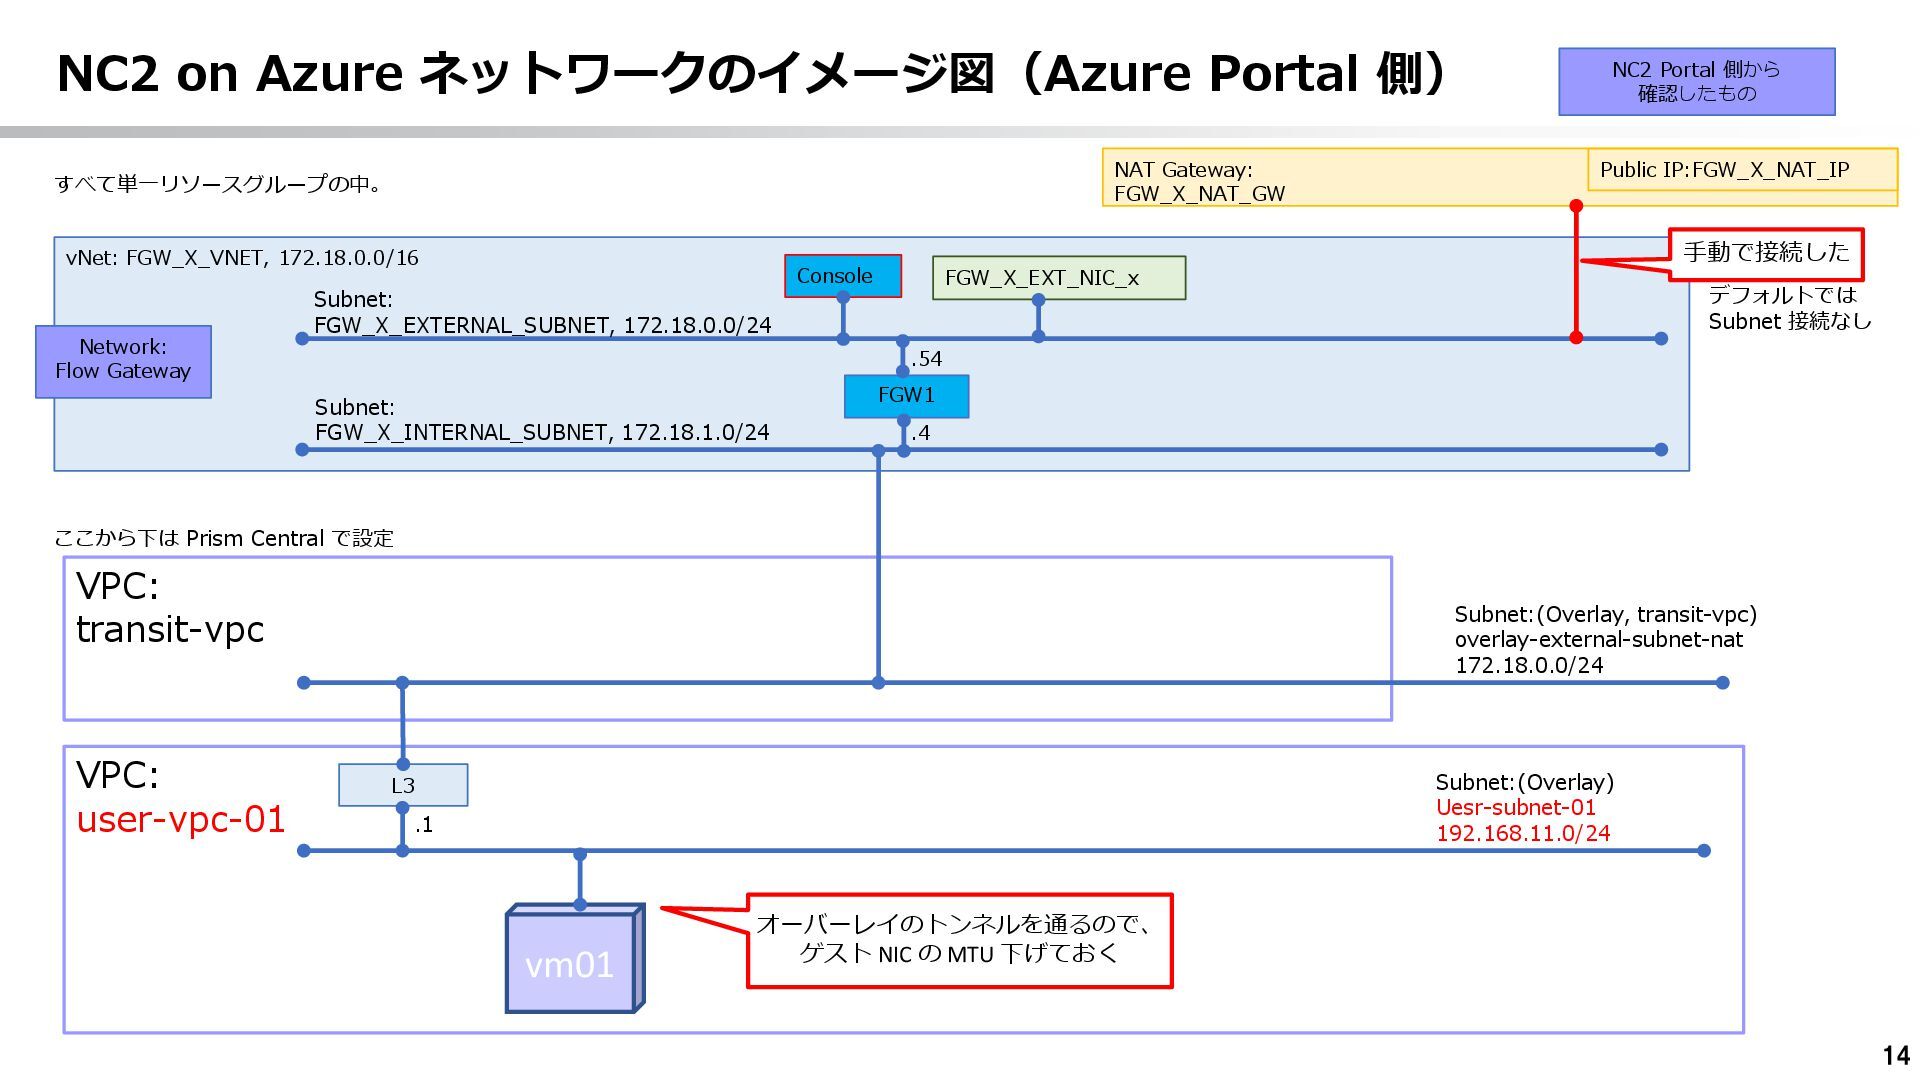Click FGW_X_EXTERNAL_SUBNET, 172.18.0.0/24 text
The width and height of the screenshot is (1920, 1080).
(543, 325)
